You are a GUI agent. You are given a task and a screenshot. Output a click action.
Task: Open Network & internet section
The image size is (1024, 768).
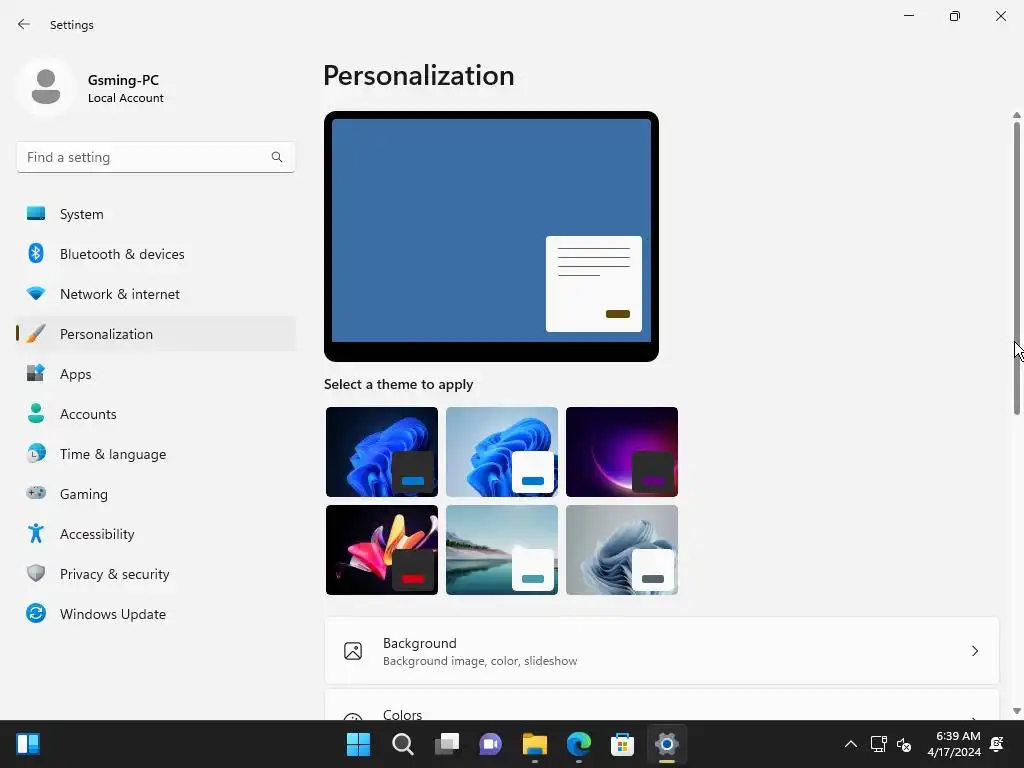(156, 294)
